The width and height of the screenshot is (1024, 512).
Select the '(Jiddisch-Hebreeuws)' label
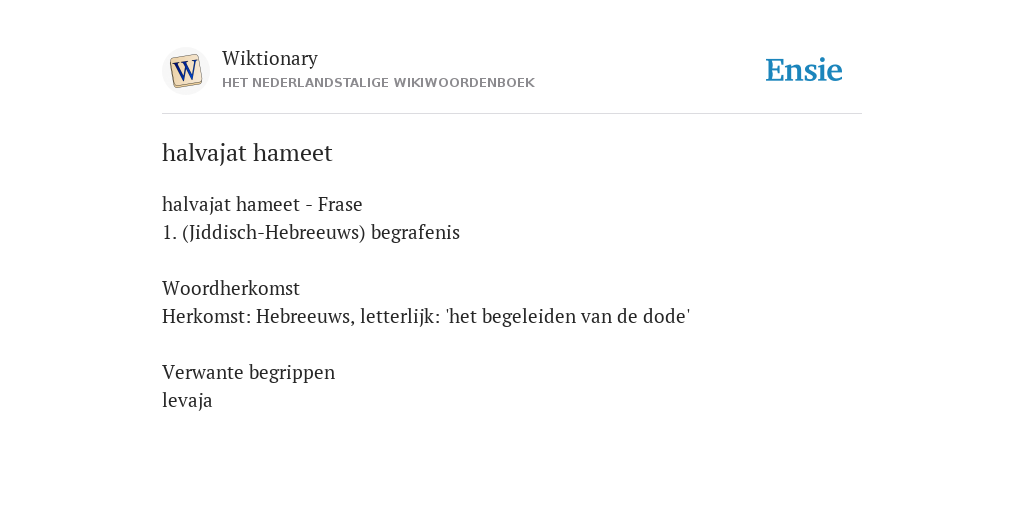point(274,232)
